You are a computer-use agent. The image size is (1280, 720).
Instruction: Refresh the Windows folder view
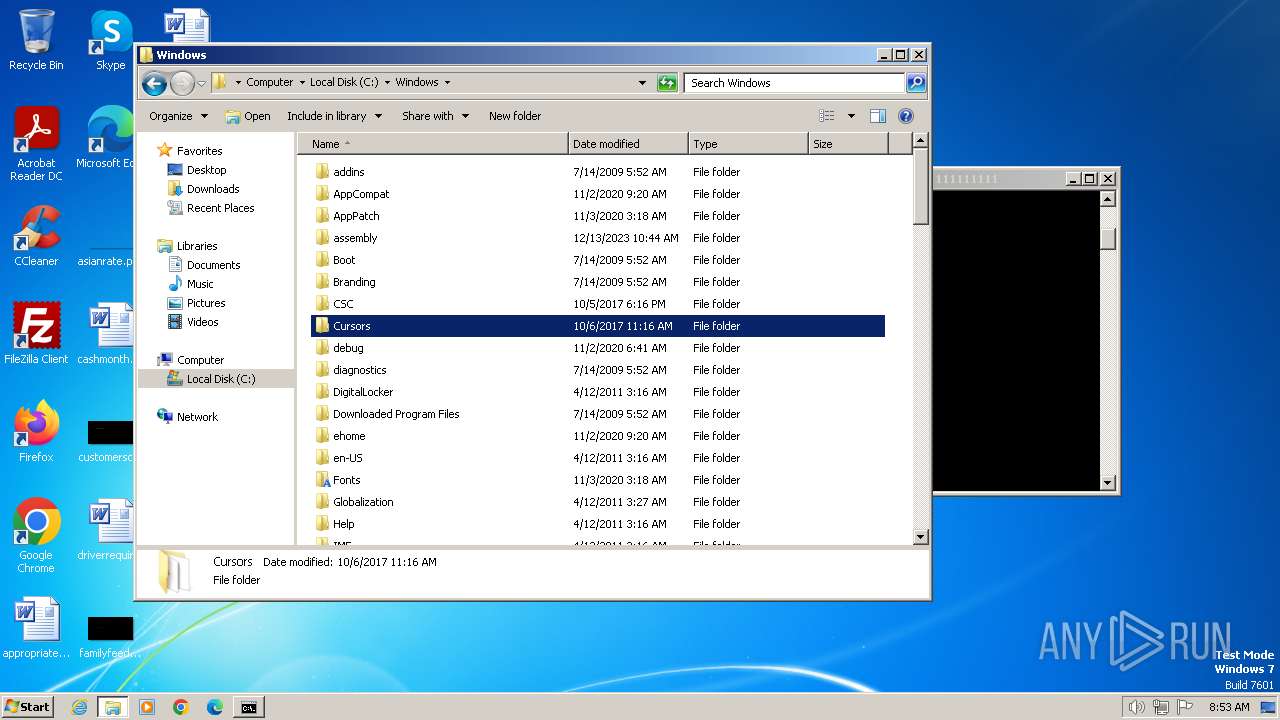pyautogui.click(x=667, y=83)
